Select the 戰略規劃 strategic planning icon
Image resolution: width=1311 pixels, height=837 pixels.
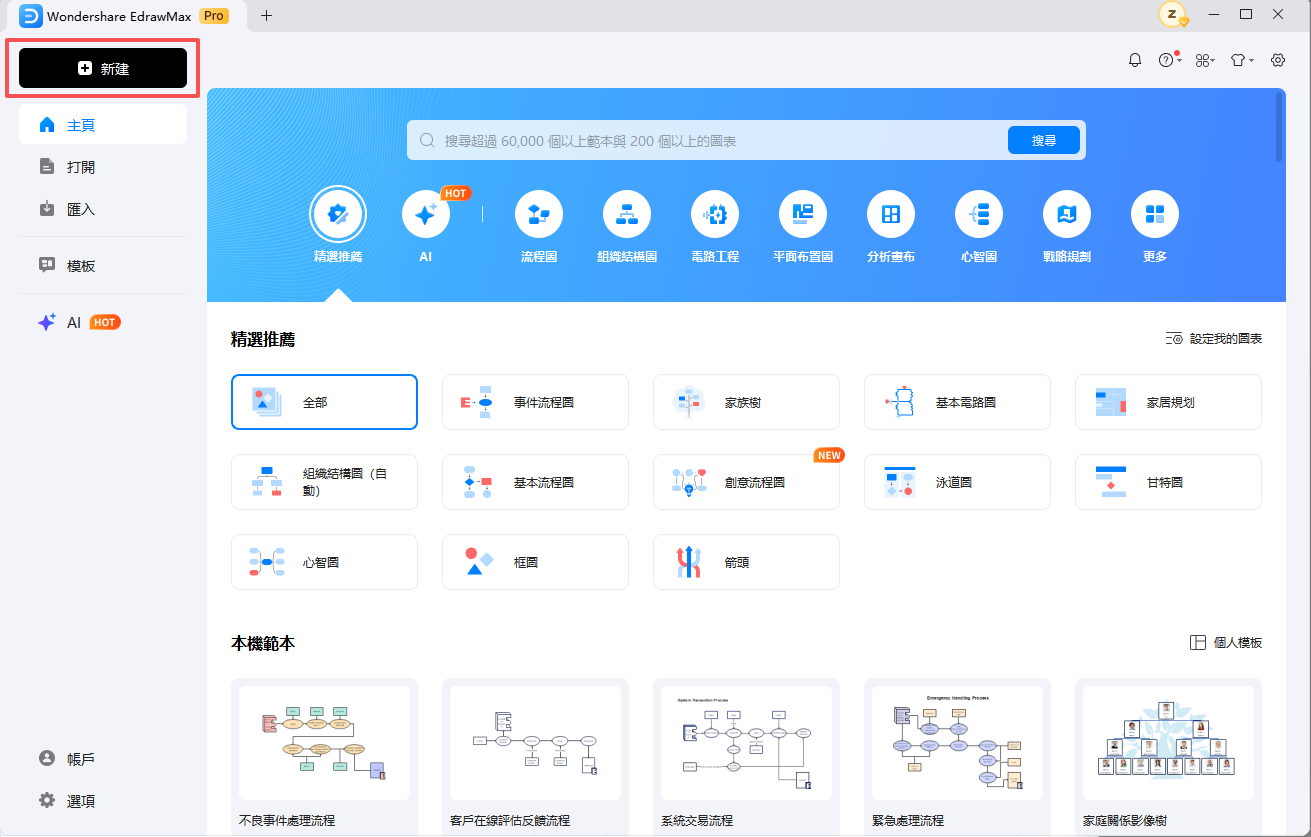tap(1066, 213)
